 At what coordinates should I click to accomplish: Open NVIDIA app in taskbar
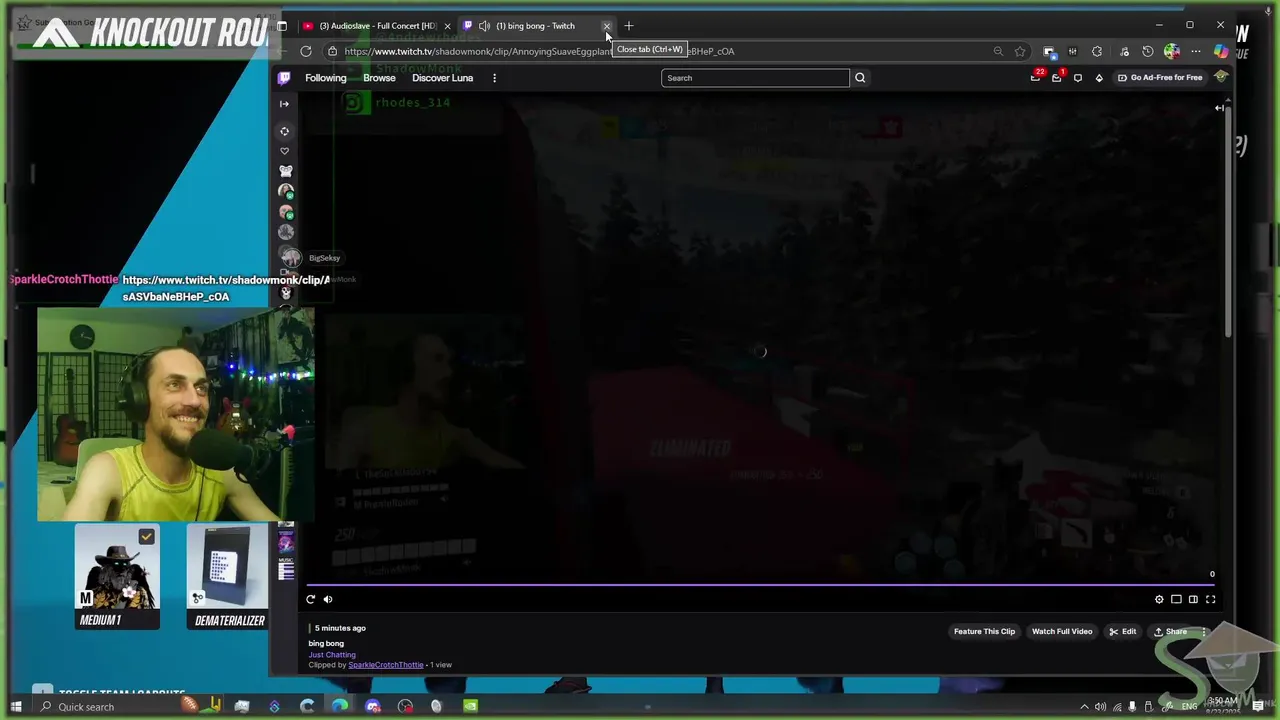[470, 707]
